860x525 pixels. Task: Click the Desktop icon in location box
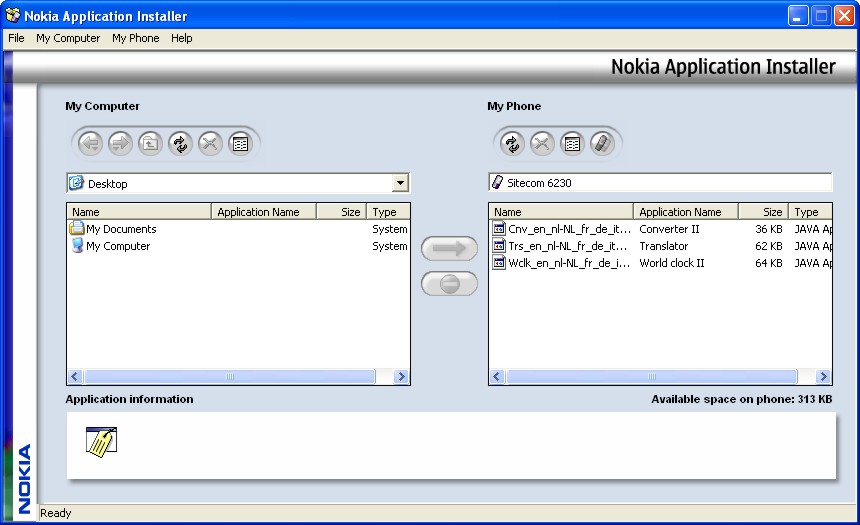click(76, 183)
